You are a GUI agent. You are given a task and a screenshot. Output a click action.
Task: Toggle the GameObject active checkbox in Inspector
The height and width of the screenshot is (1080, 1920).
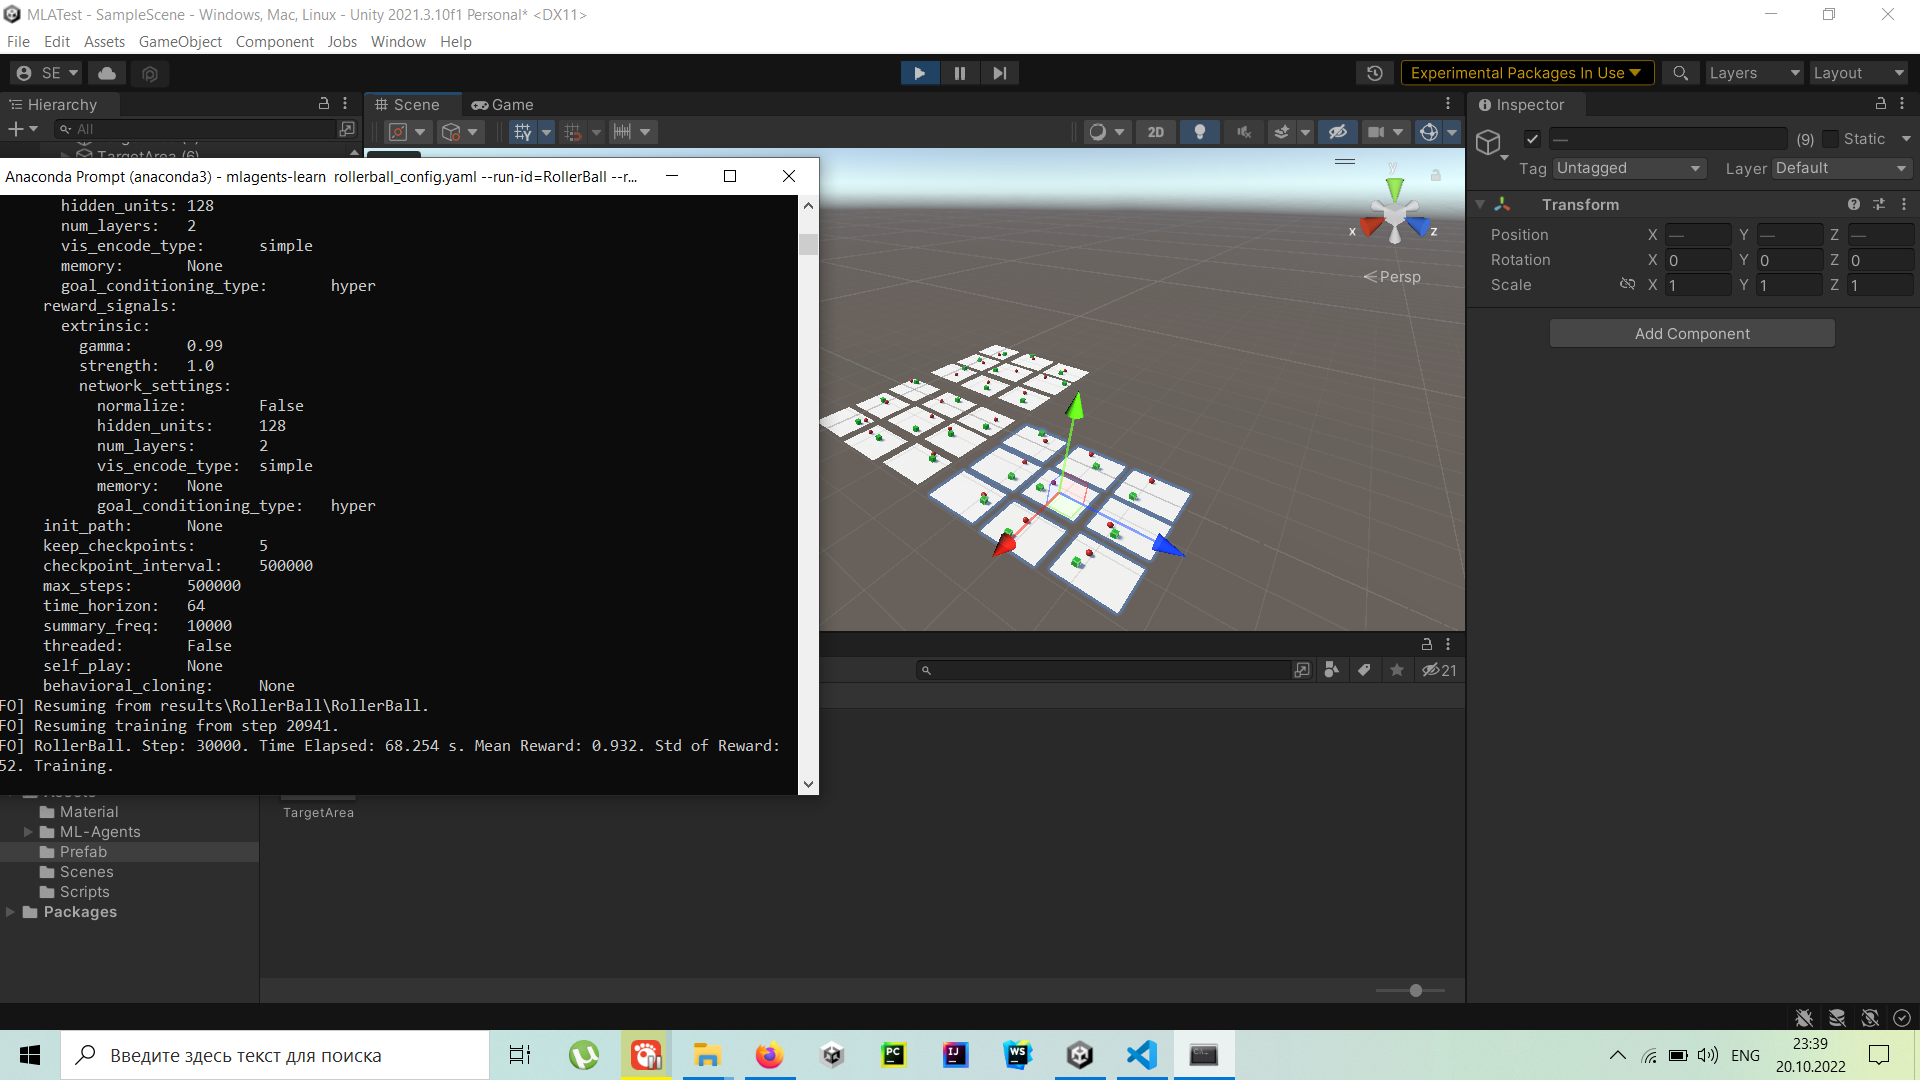click(x=1532, y=139)
